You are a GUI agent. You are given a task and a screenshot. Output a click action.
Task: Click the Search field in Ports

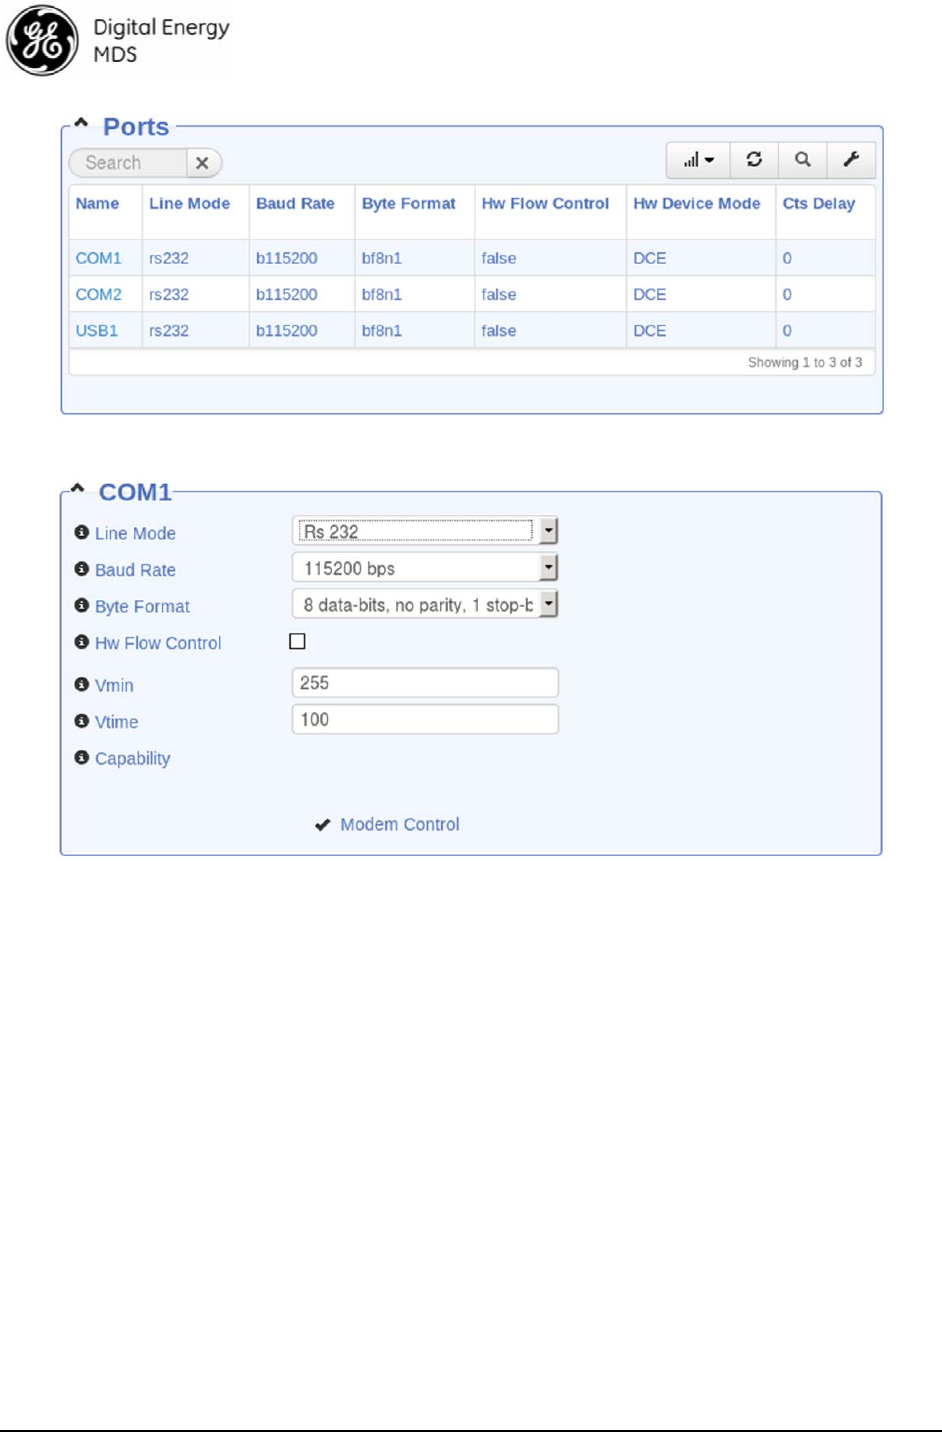pos(128,163)
